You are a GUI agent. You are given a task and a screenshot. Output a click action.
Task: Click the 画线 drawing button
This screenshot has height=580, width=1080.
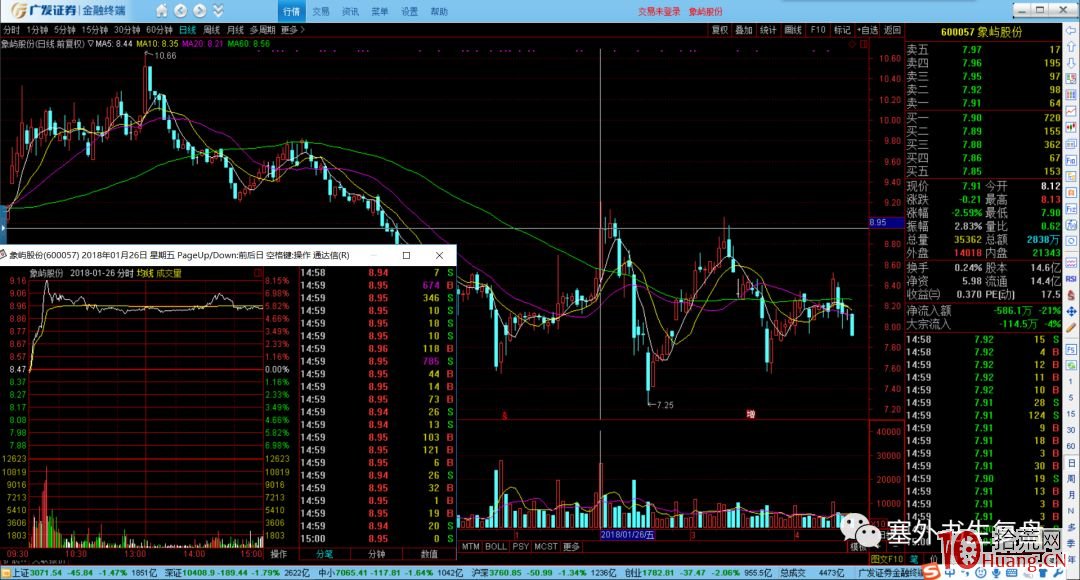793,30
